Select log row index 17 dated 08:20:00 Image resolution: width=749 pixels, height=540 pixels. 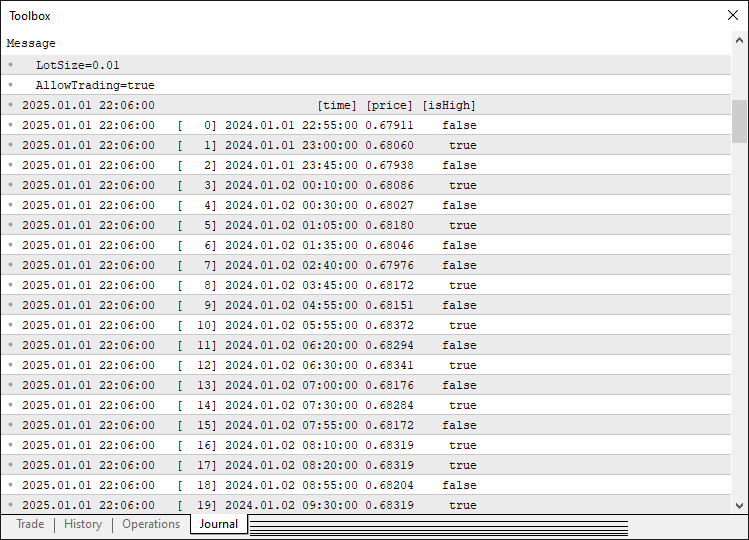click(x=366, y=465)
